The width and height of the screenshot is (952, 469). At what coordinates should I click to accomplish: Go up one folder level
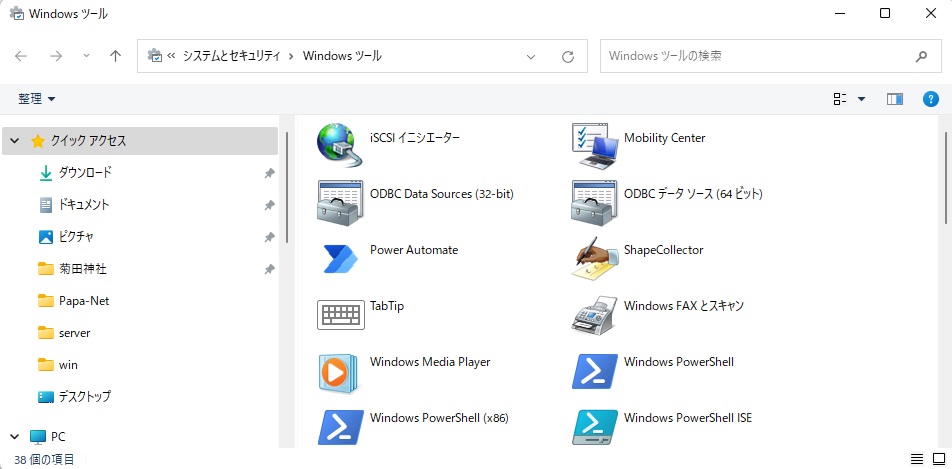tap(115, 56)
